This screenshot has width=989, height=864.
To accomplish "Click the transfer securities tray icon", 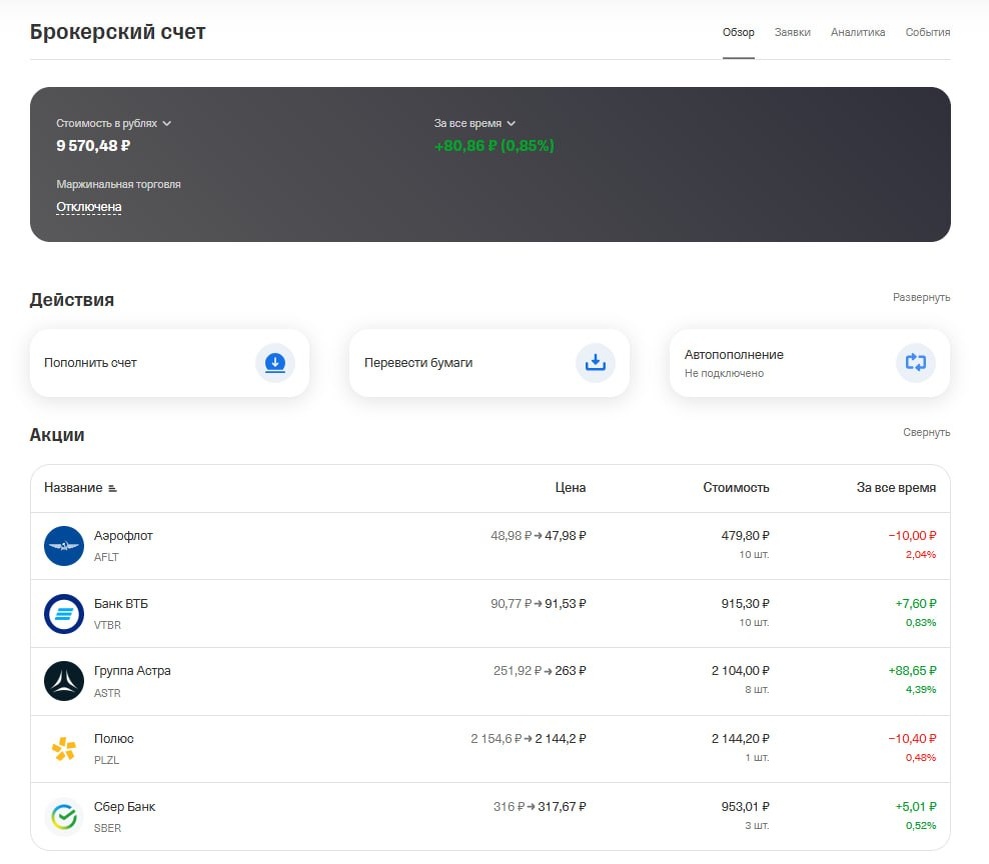I will point(595,363).
